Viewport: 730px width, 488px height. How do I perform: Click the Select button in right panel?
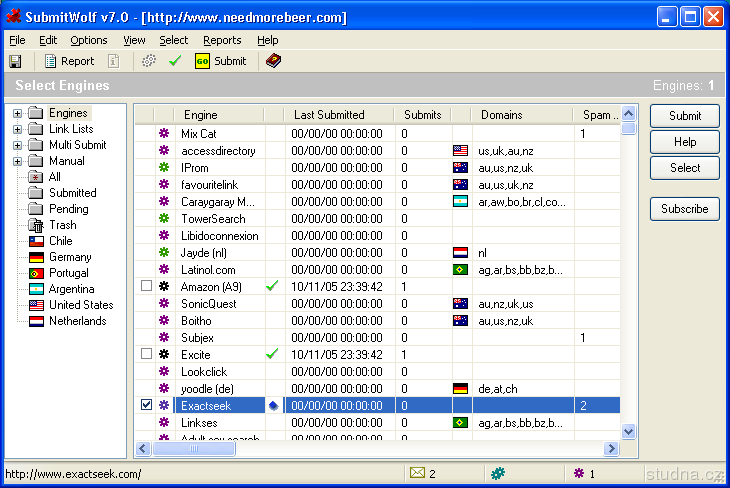click(684, 168)
